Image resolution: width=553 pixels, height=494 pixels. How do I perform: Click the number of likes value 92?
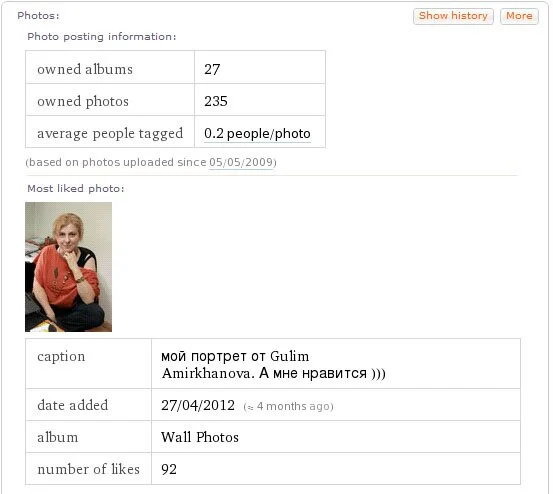(169, 469)
